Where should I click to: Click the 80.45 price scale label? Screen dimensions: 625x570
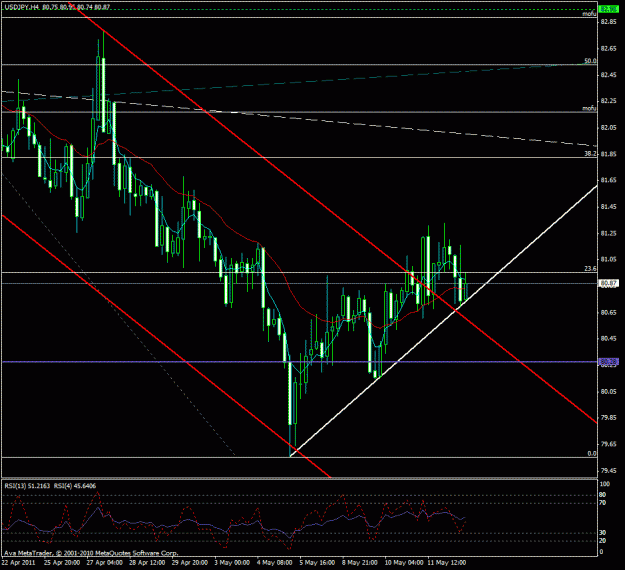(x=608, y=339)
